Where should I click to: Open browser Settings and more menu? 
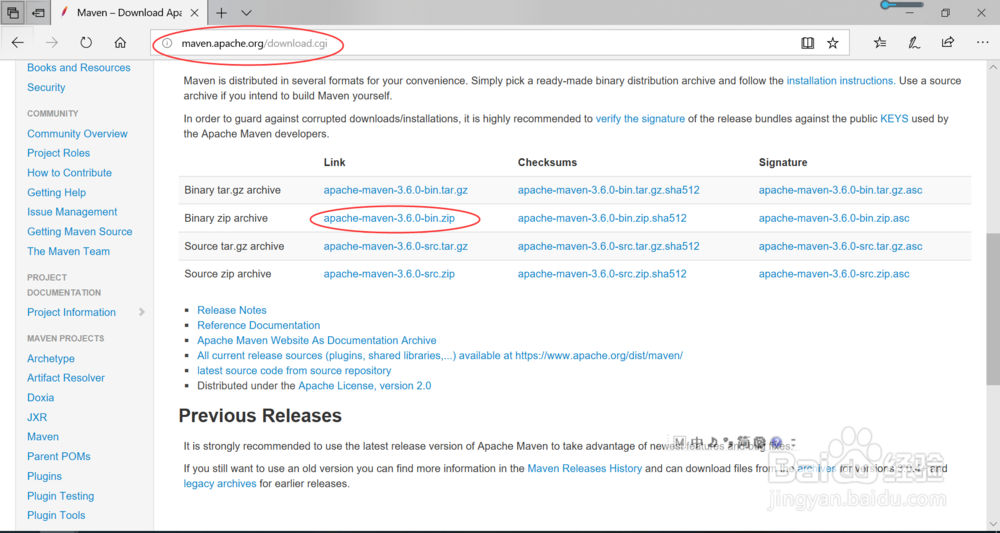pyautogui.click(x=982, y=43)
